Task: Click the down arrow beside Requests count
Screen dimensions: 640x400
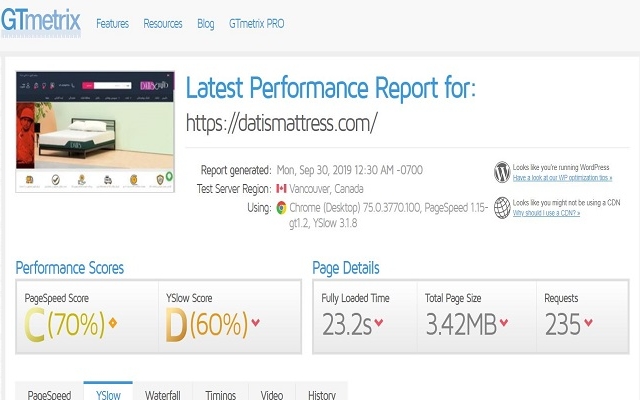Action: 588,322
